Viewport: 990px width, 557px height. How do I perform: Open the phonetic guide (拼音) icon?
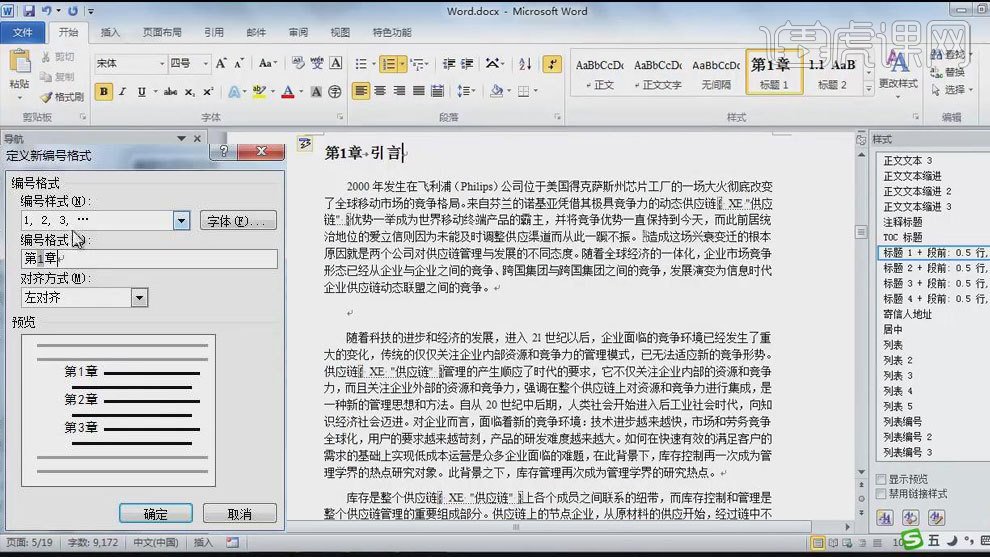(316, 63)
